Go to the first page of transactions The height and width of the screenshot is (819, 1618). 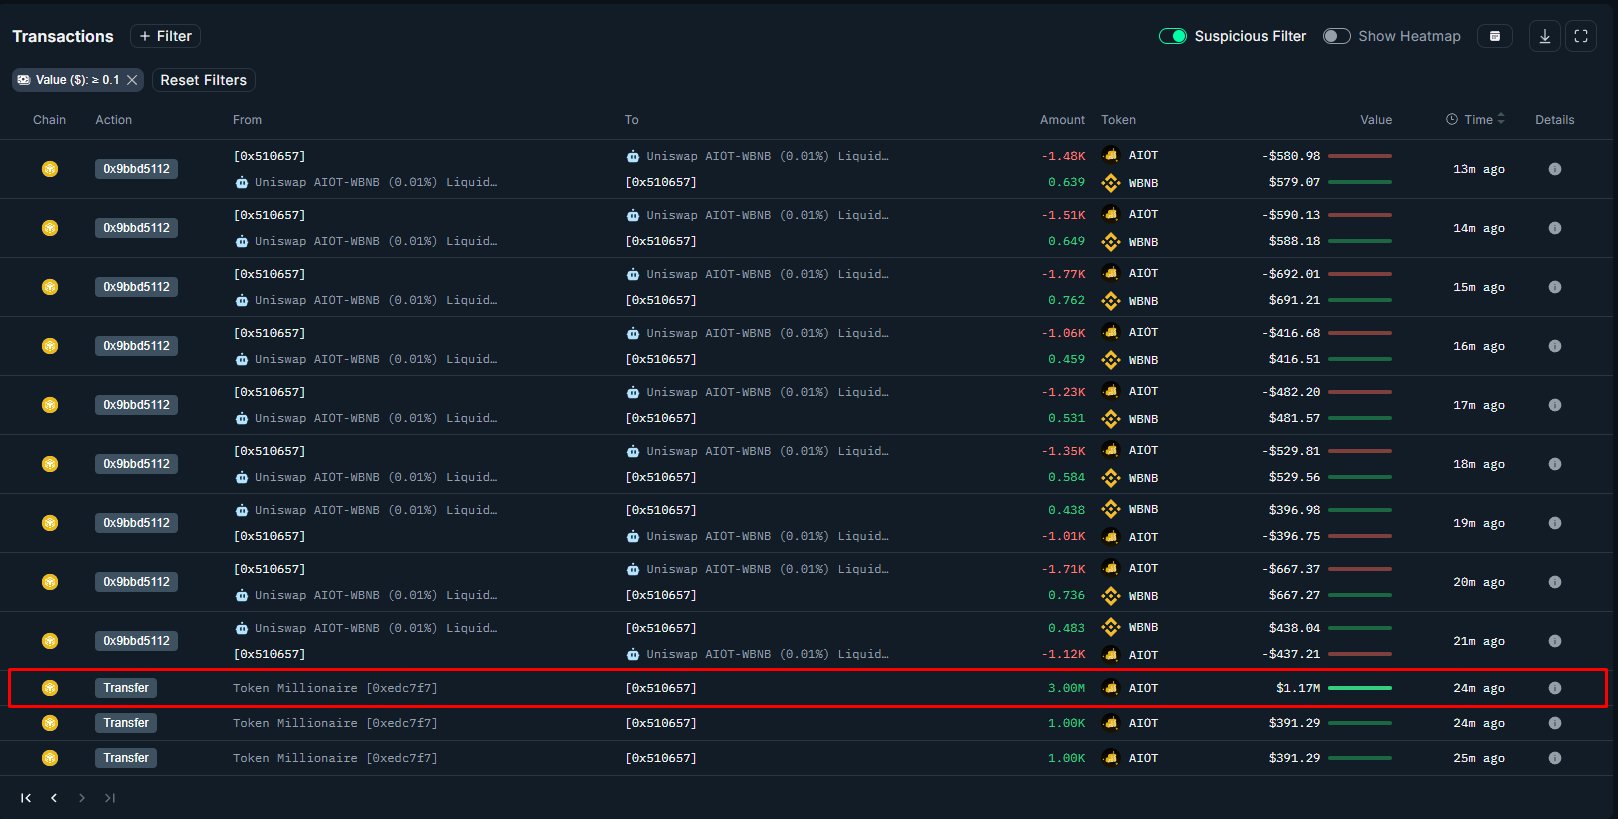pyautogui.click(x=26, y=798)
